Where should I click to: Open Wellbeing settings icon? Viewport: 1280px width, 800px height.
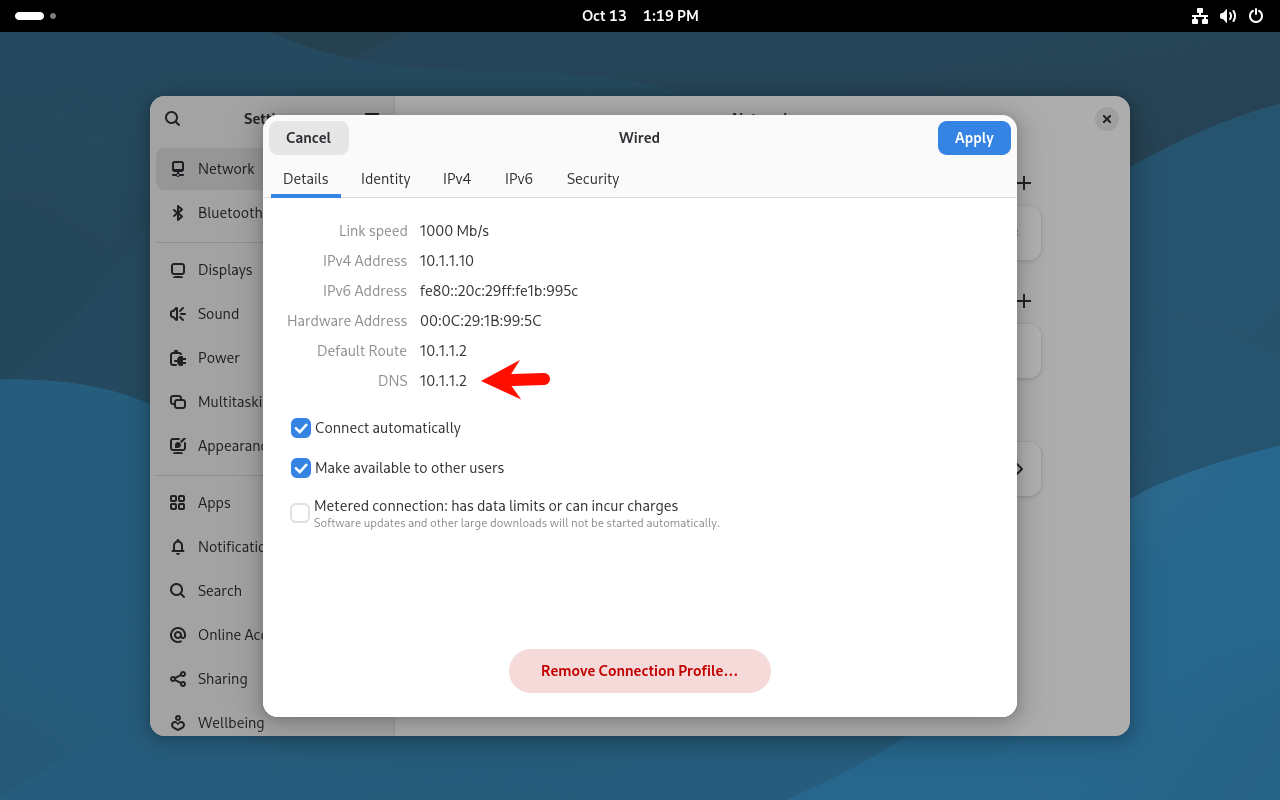pyautogui.click(x=178, y=723)
